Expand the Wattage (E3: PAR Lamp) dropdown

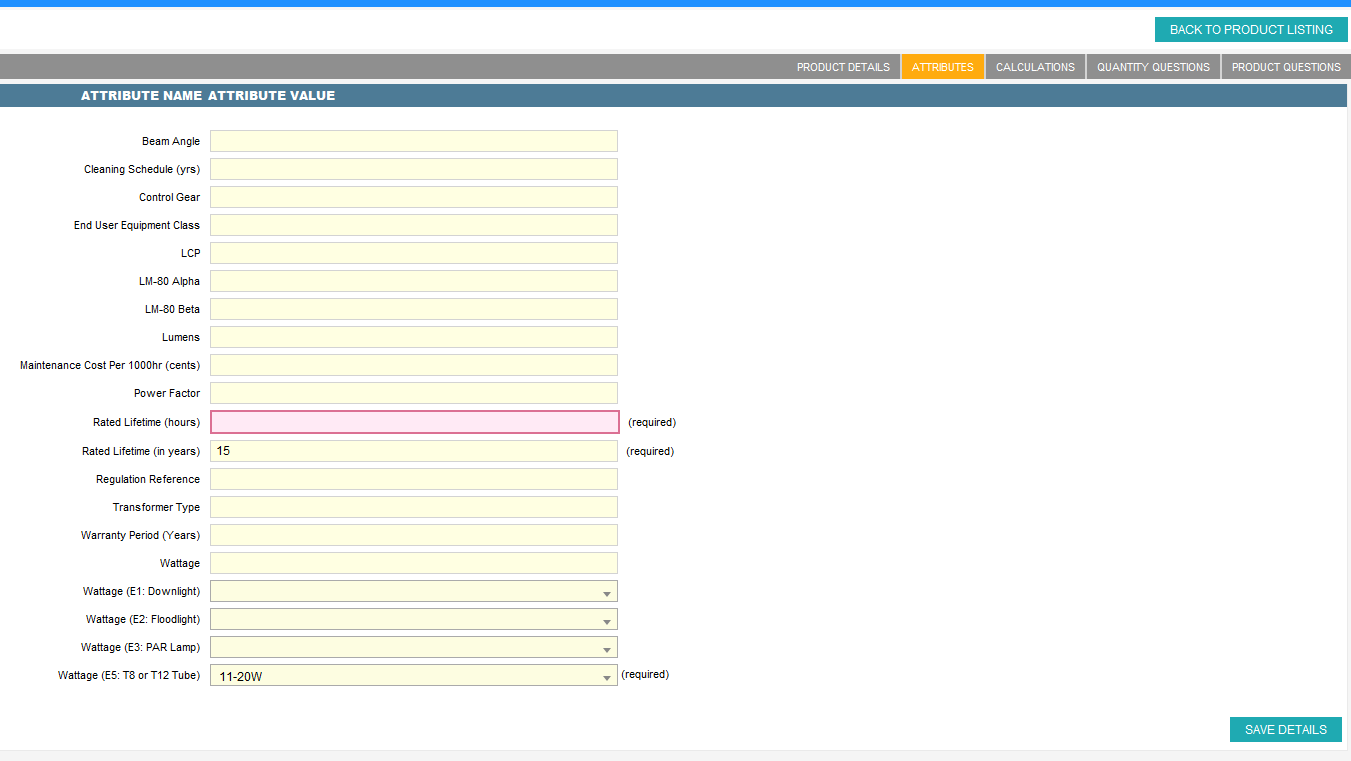click(x=413, y=648)
